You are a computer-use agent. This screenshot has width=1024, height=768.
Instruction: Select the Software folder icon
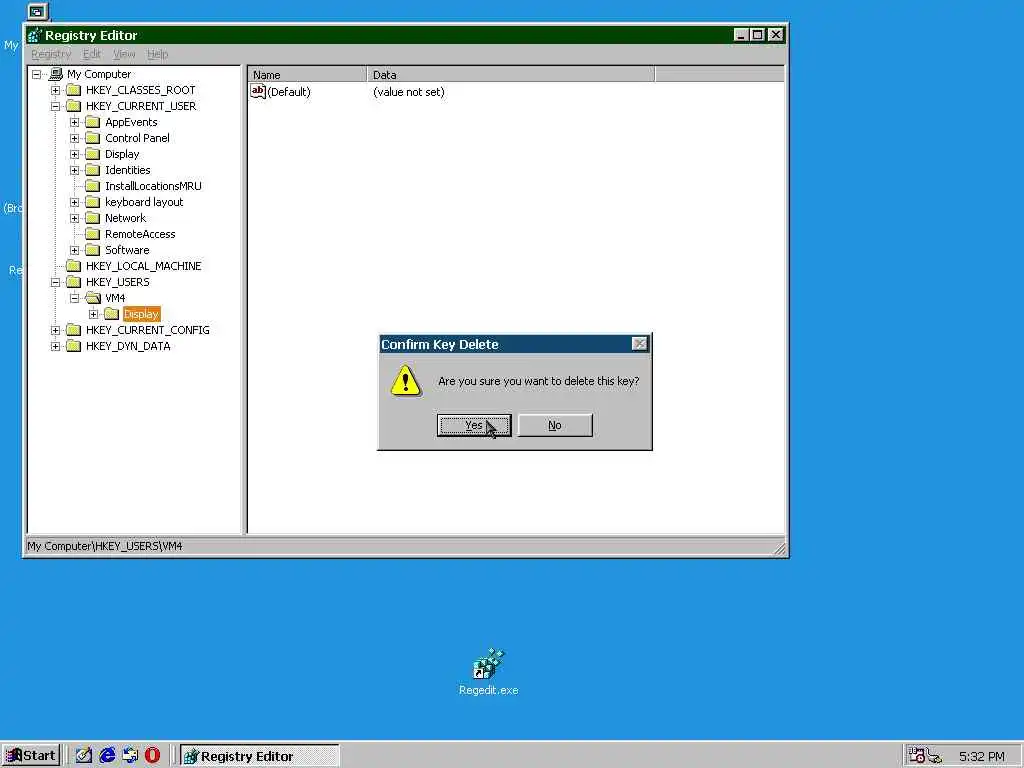(x=93, y=250)
